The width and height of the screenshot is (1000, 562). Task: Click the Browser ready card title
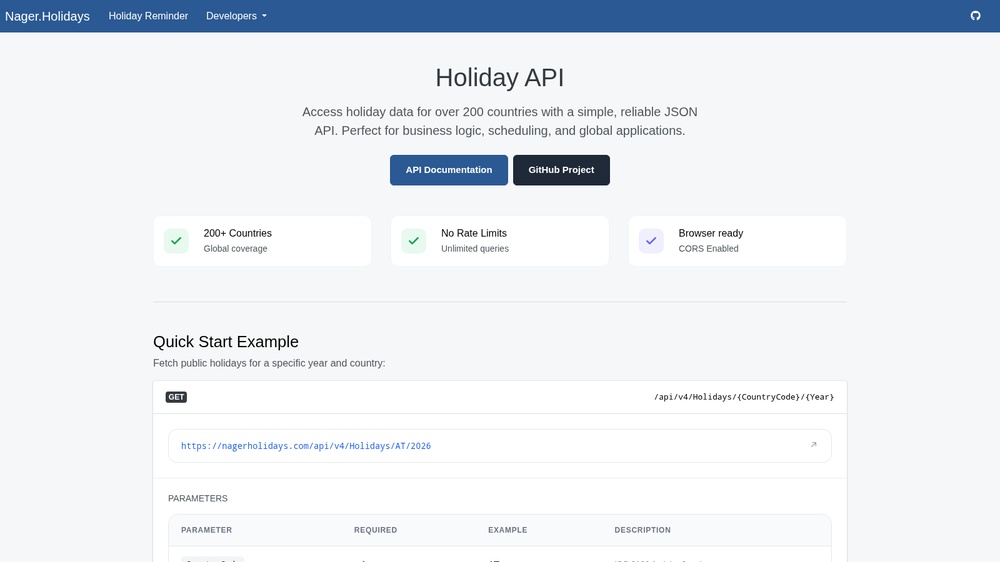pos(710,233)
